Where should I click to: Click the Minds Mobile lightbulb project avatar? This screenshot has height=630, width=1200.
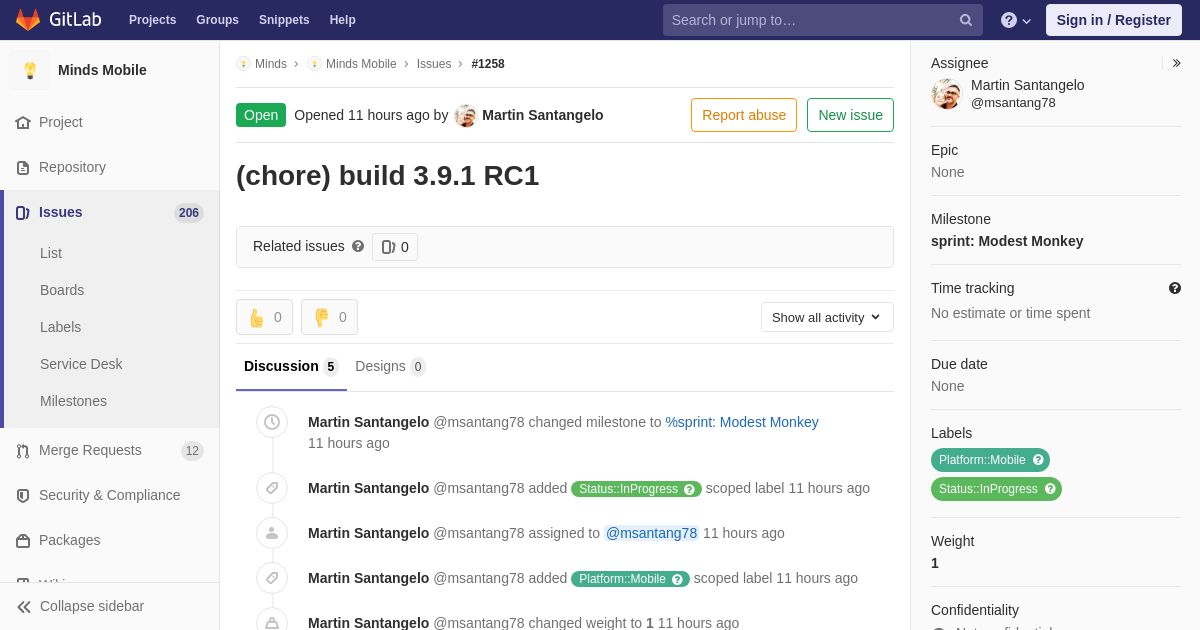[30, 70]
